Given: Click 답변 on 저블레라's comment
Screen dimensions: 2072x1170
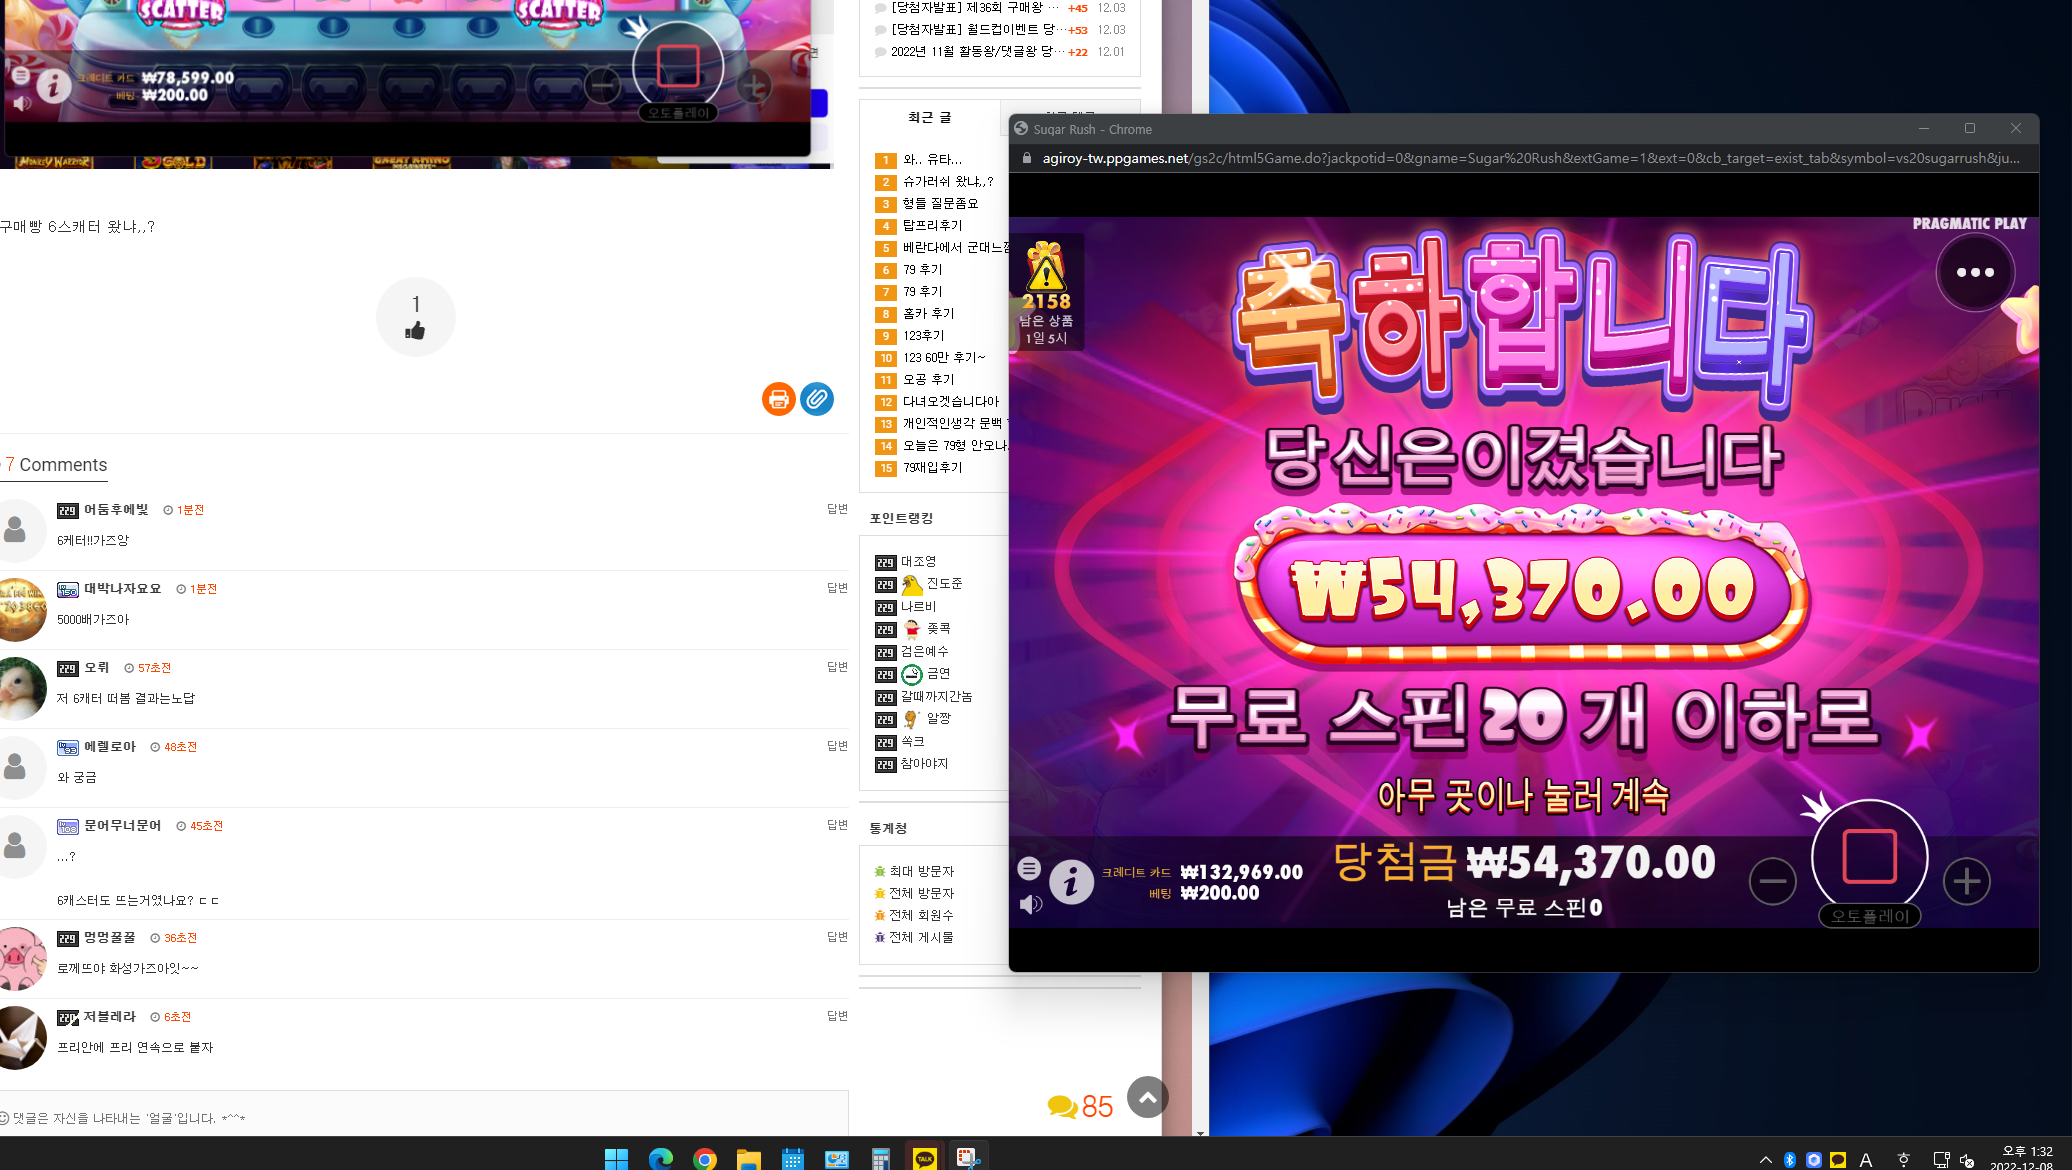Looking at the screenshot, I should [x=837, y=1016].
